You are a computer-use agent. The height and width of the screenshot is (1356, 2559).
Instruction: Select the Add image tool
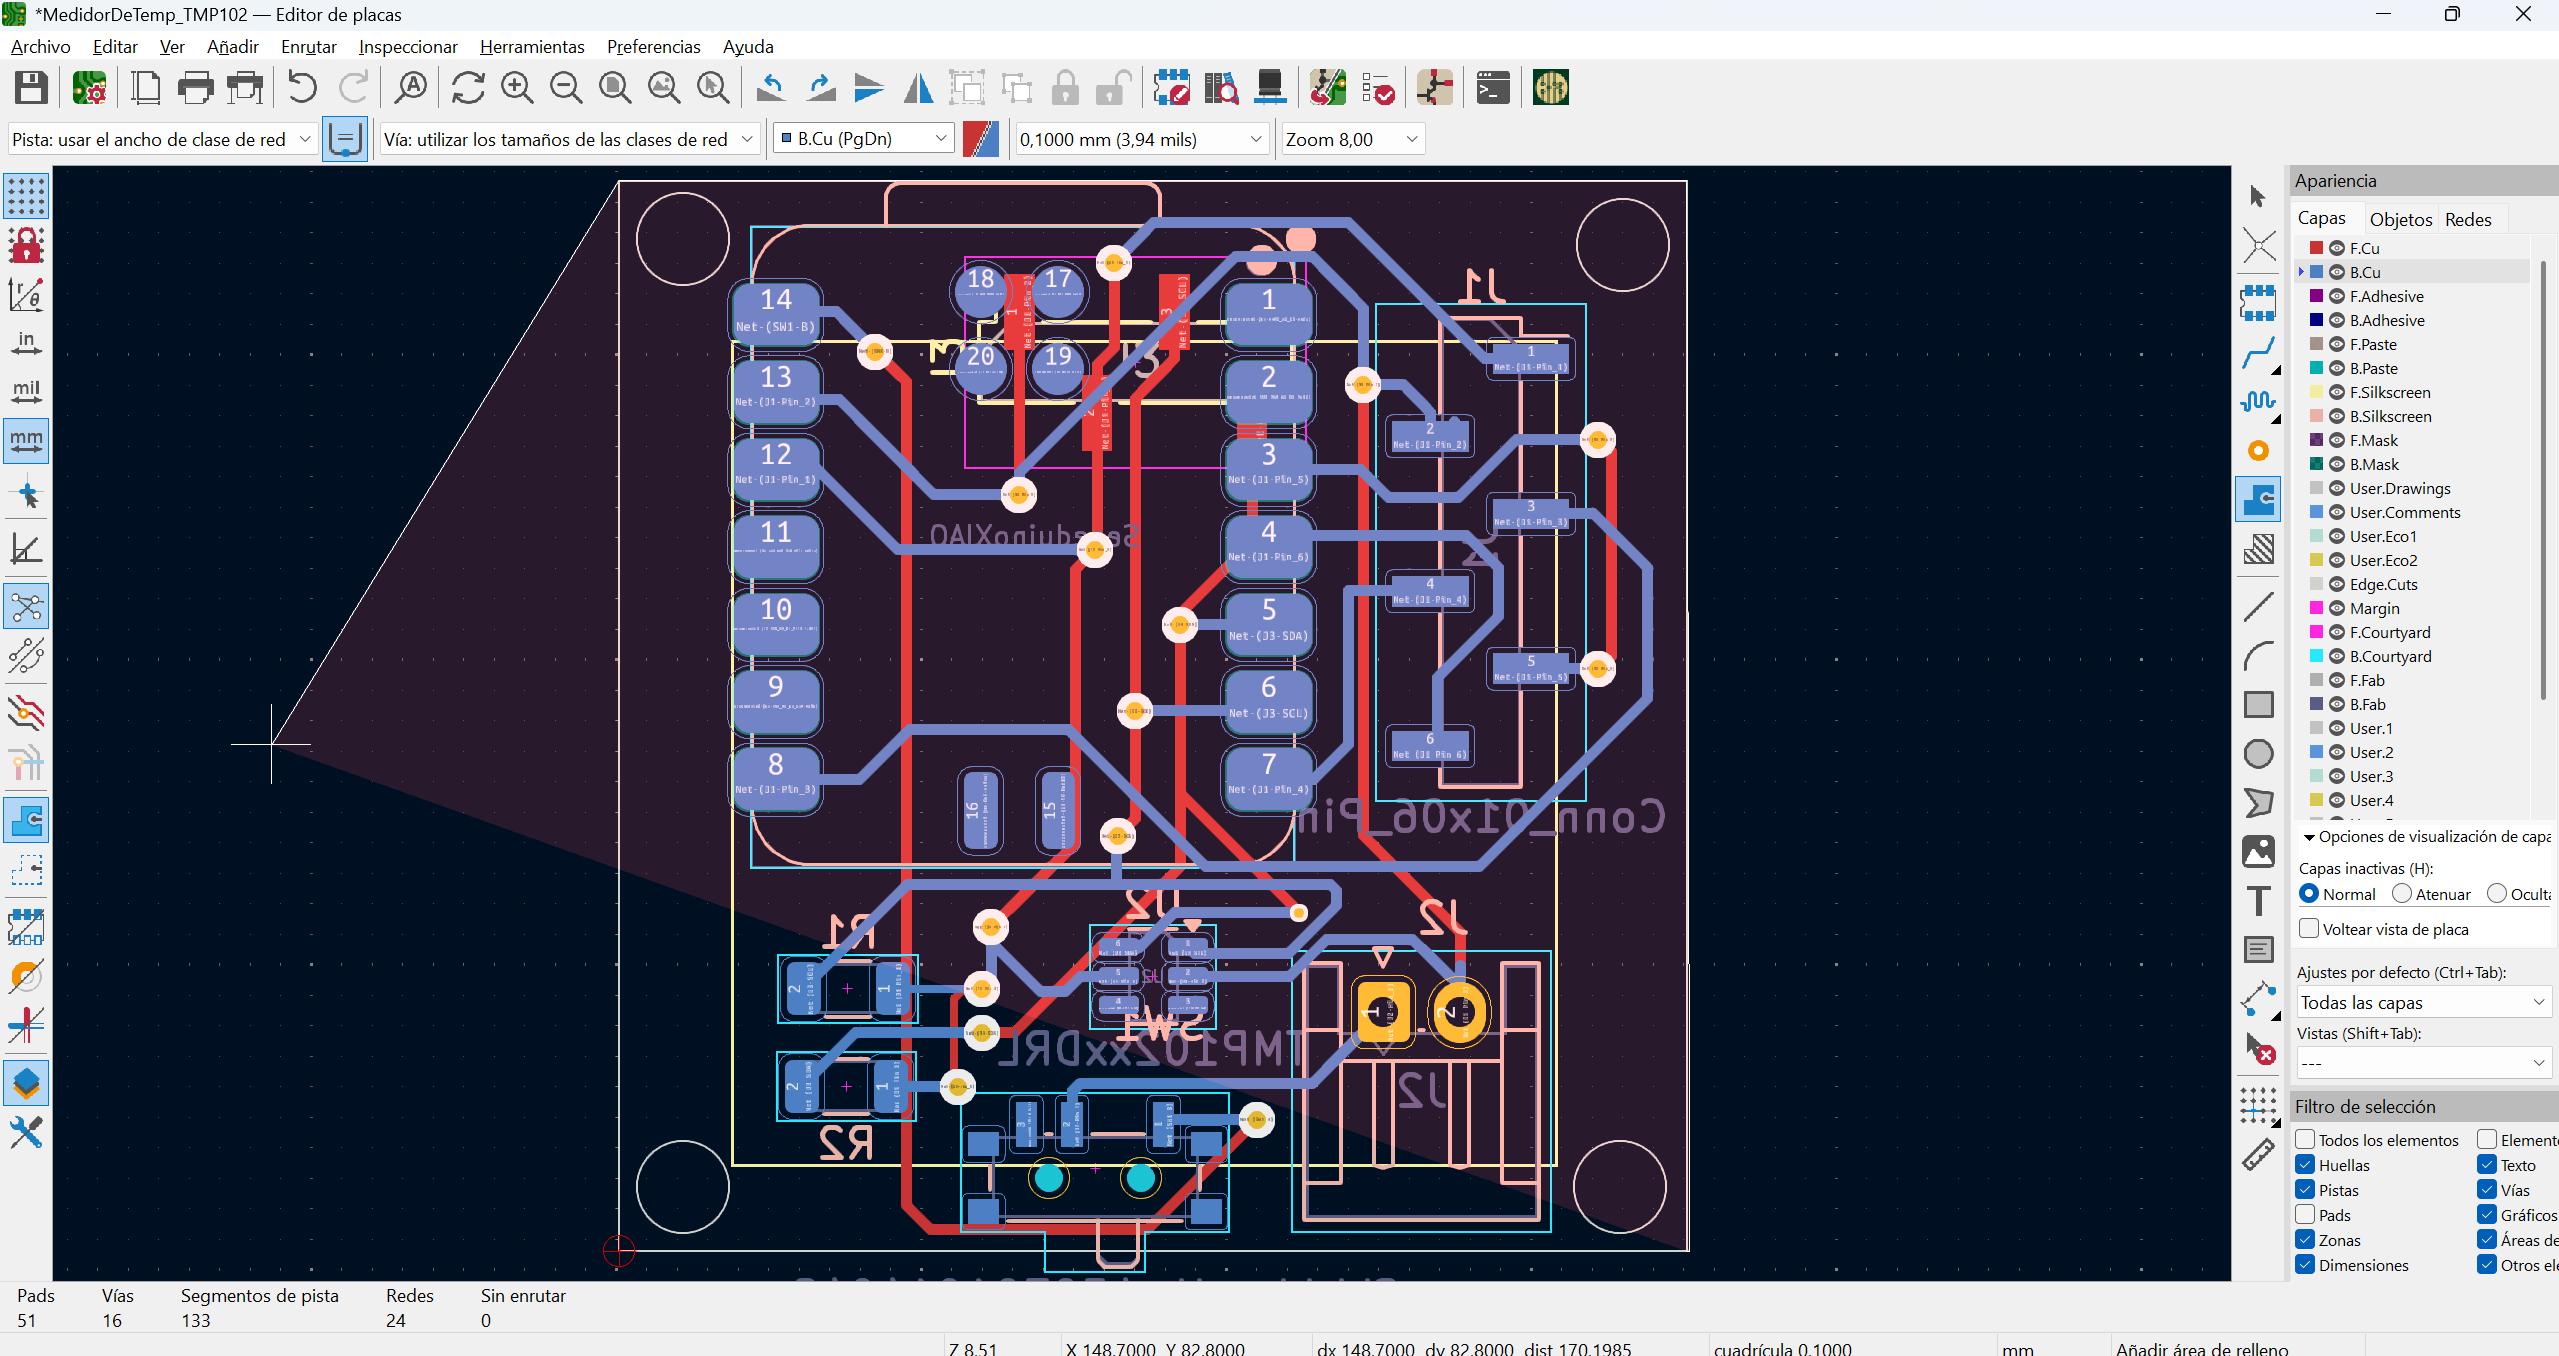(2258, 852)
